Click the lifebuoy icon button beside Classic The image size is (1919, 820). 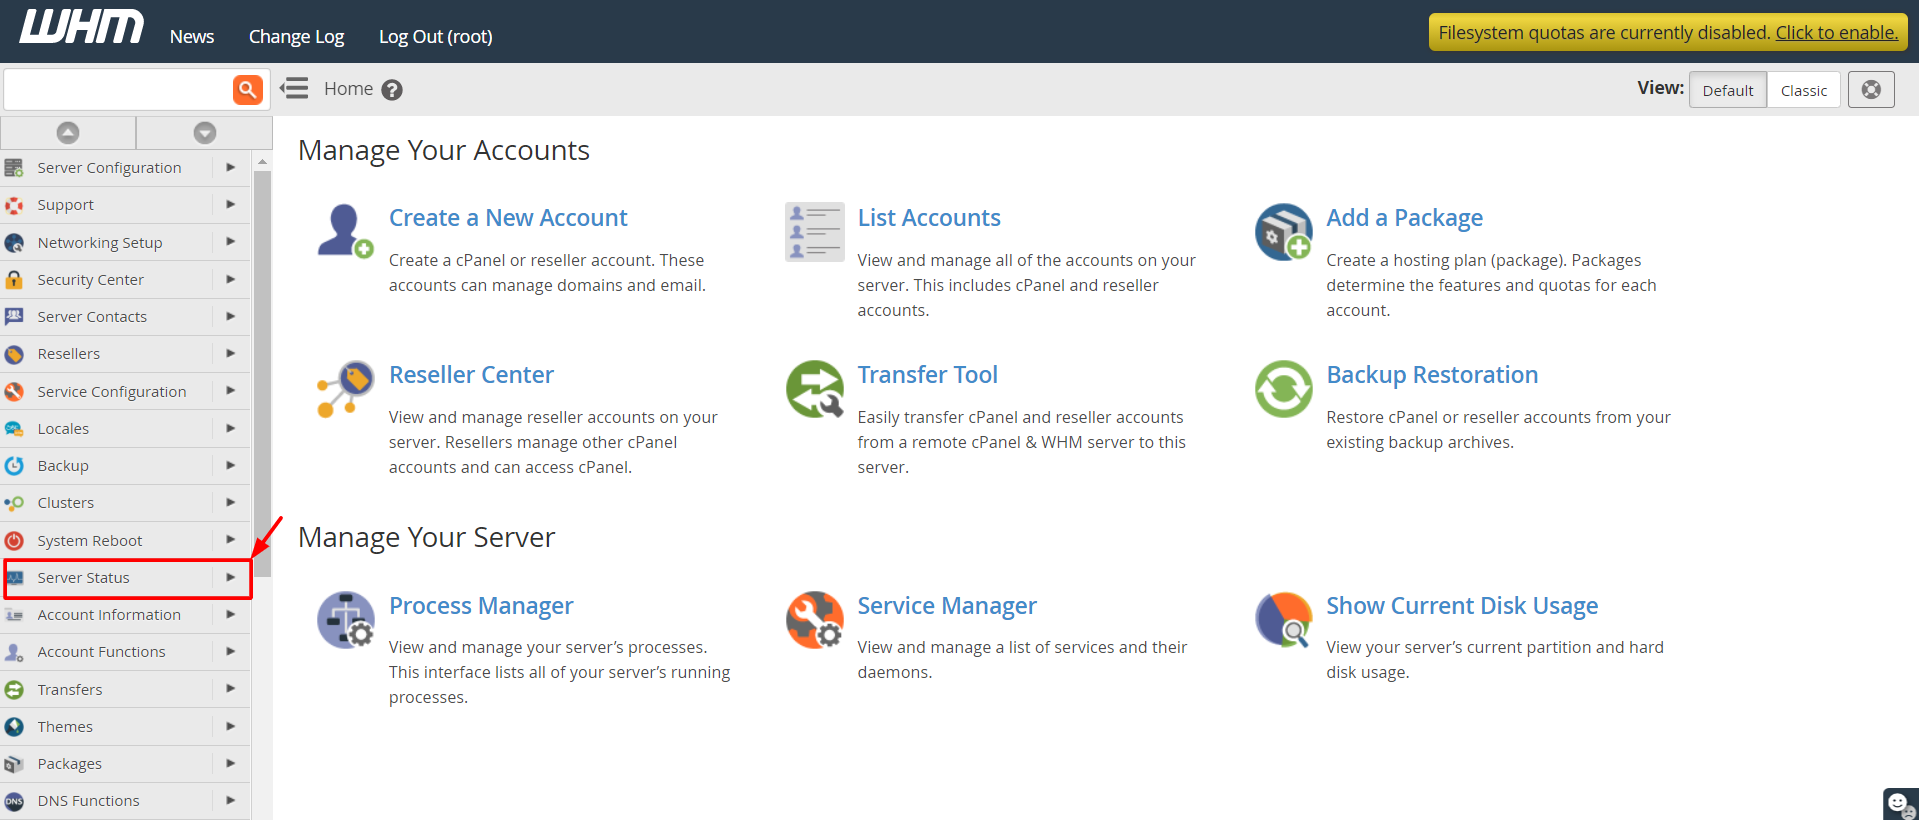[1871, 90]
